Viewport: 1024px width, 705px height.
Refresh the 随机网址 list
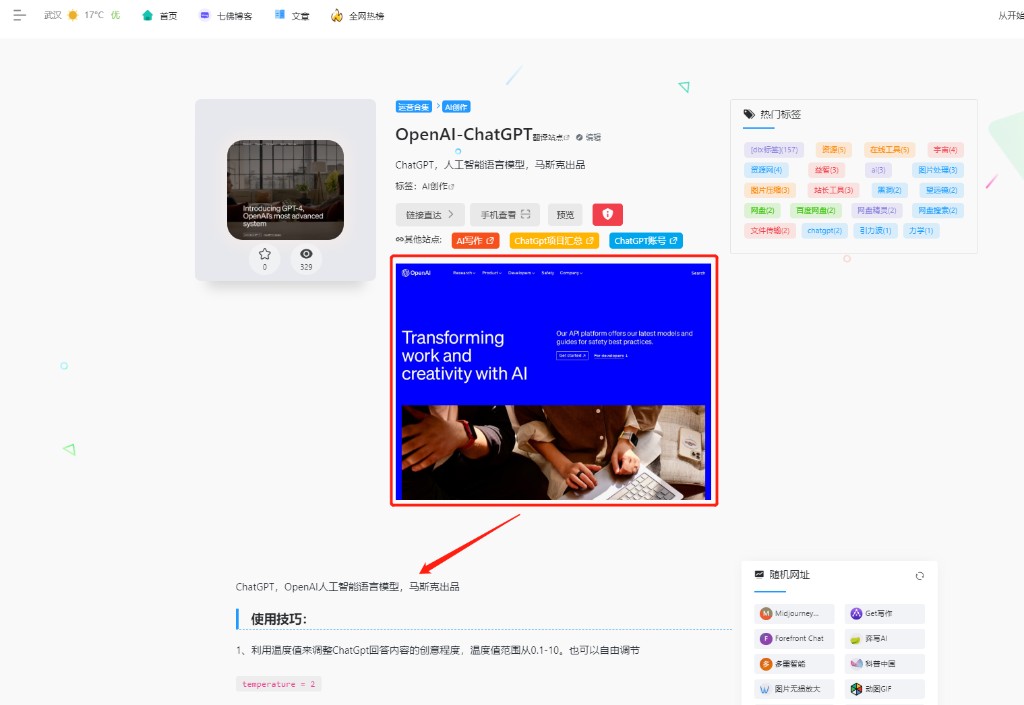click(x=920, y=576)
